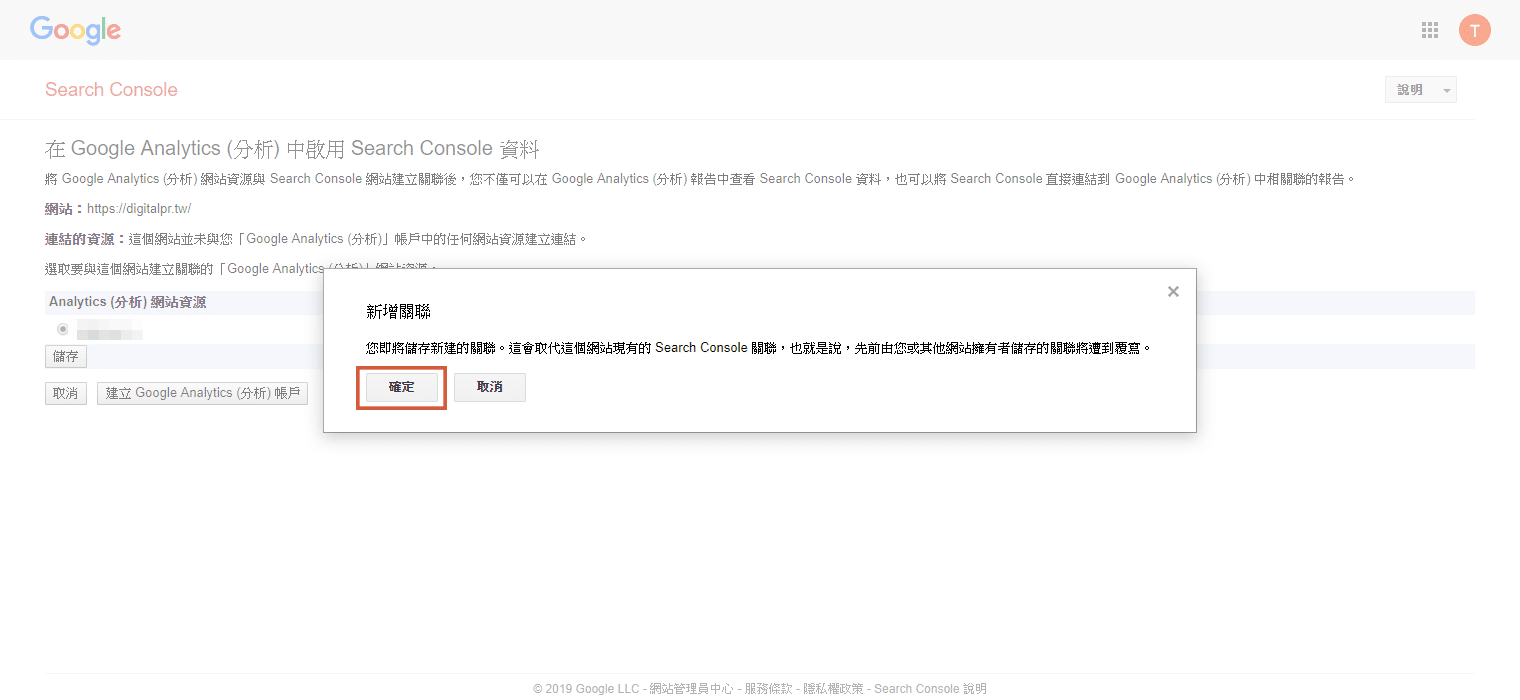Click the https://digitalpr.tw/ site address
1520x700 pixels.
click(139, 208)
